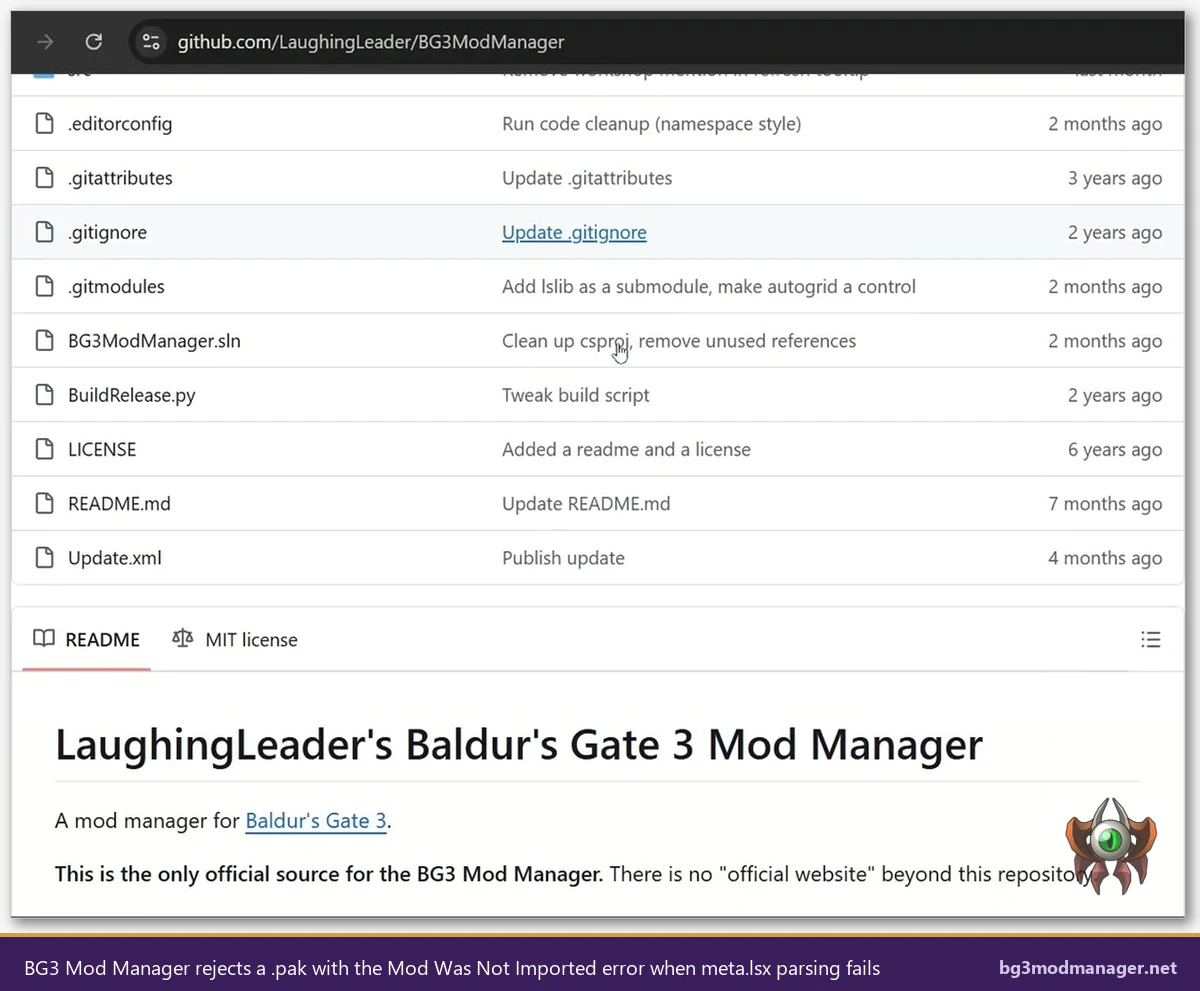Open commit 'Added a readme and a license'
The image size is (1200, 991).
(x=626, y=449)
